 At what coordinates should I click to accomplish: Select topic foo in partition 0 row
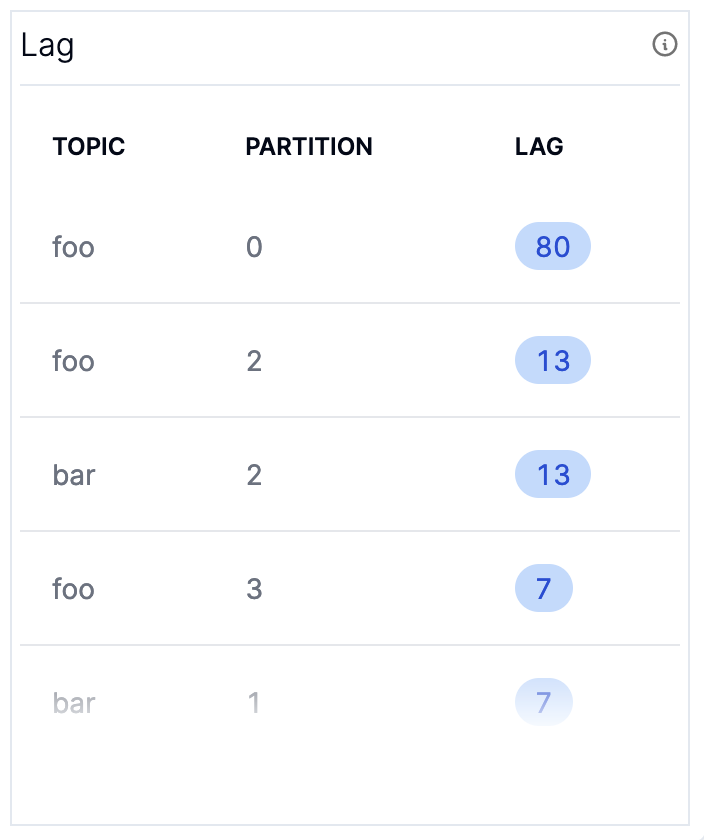[73, 247]
